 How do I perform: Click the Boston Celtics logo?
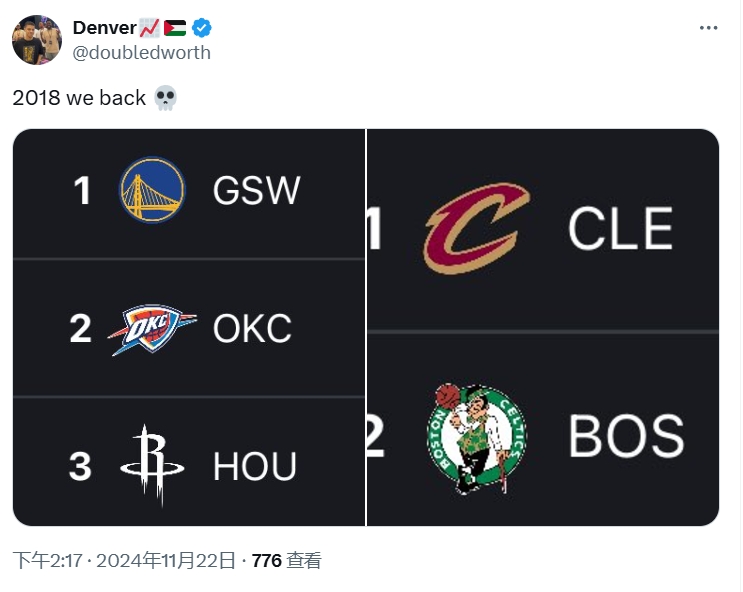(476, 437)
